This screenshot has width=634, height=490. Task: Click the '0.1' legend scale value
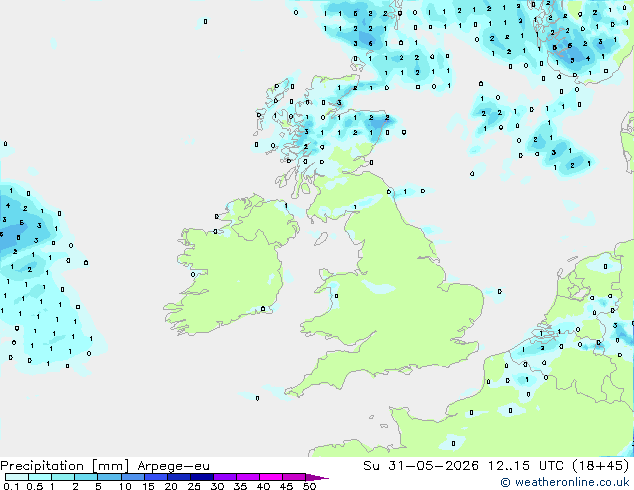(x=11, y=486)
